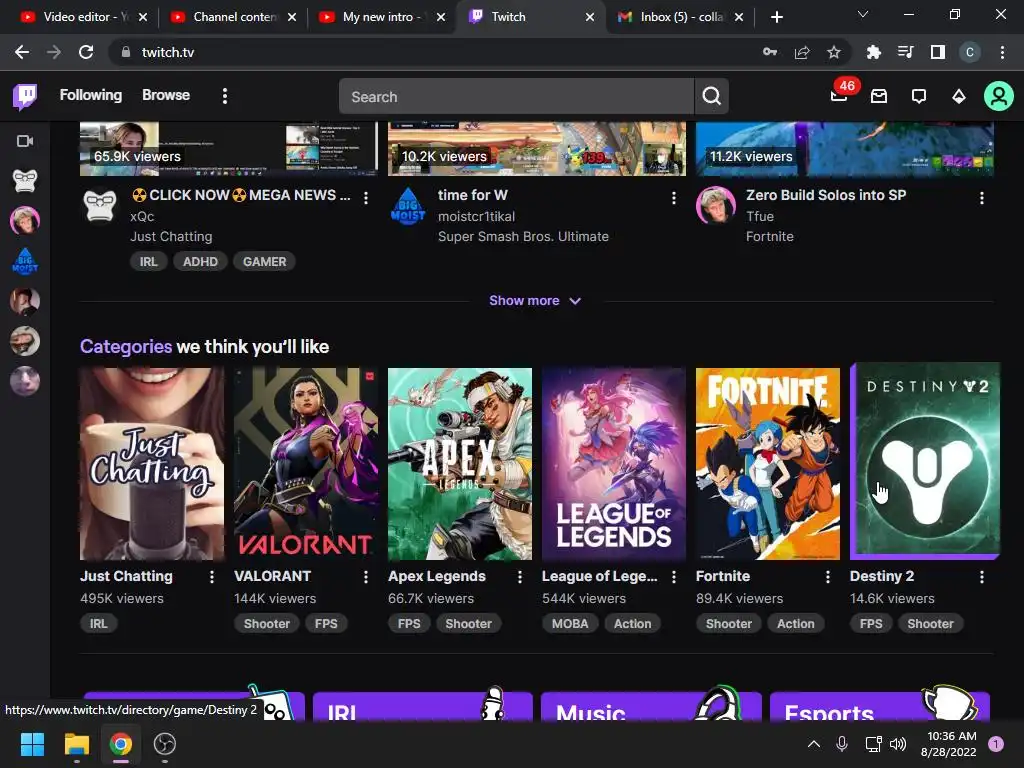The height and width of the screenshot is (768, 1024).
Task: Open xQc stream thumbnail with 65.9K viewers
Action: tap(229, 149)
